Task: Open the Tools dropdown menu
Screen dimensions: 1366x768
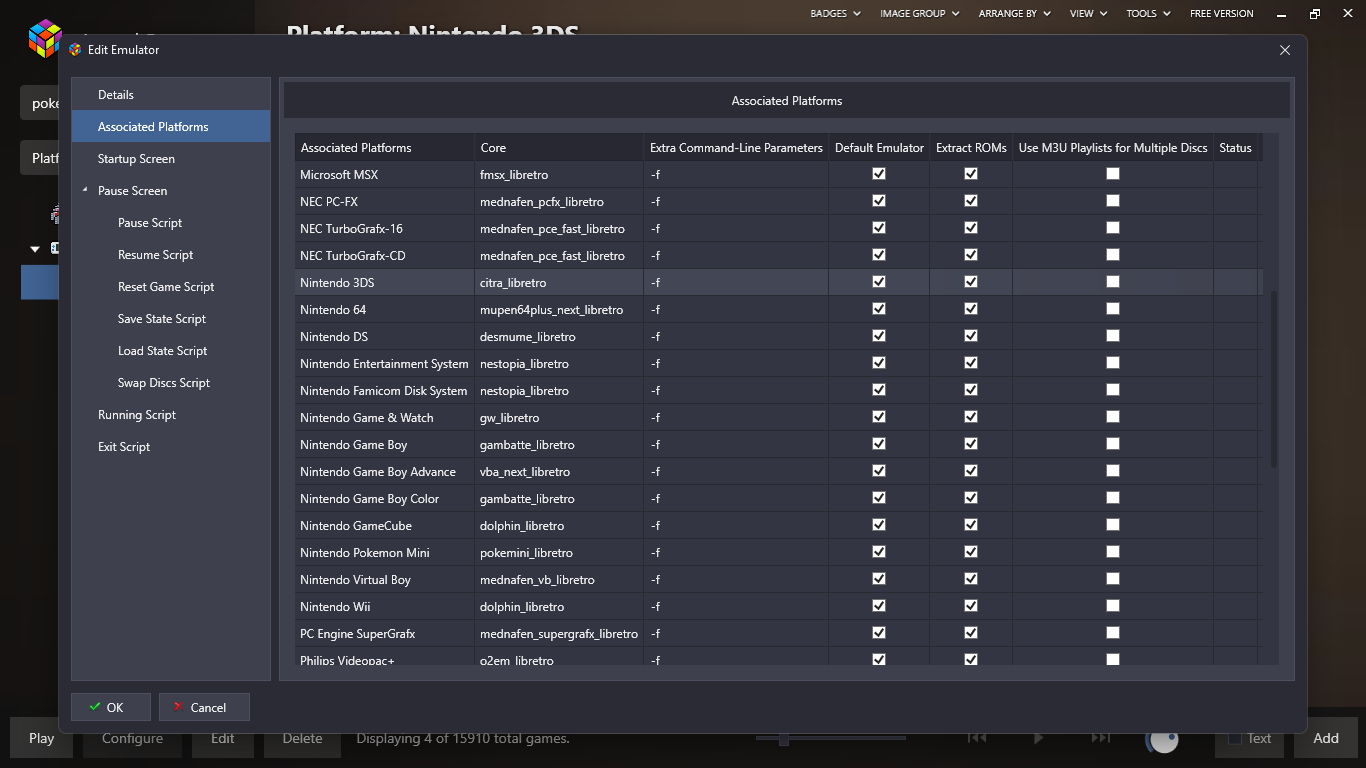Action: (x=1148, y=13)
